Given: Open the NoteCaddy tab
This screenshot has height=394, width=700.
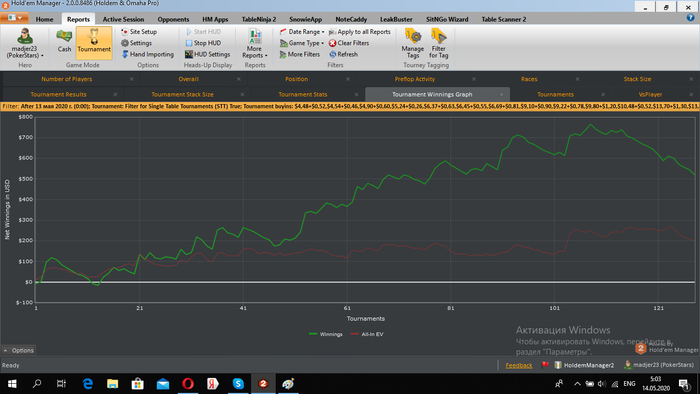Looking at the screenshot, I should 351,19.
